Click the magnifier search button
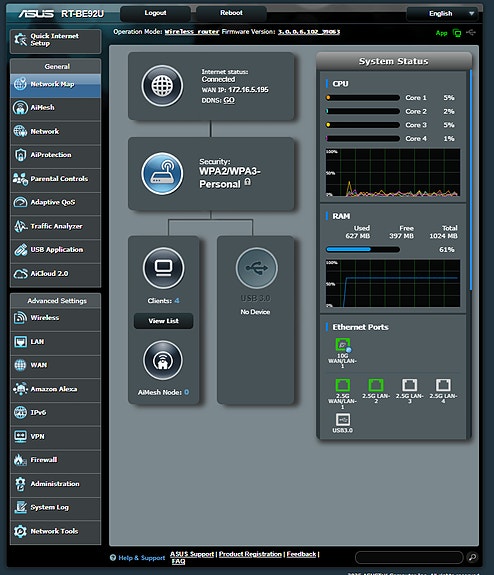The width and height of the screenshot is (494, 575). pos(473,557)
